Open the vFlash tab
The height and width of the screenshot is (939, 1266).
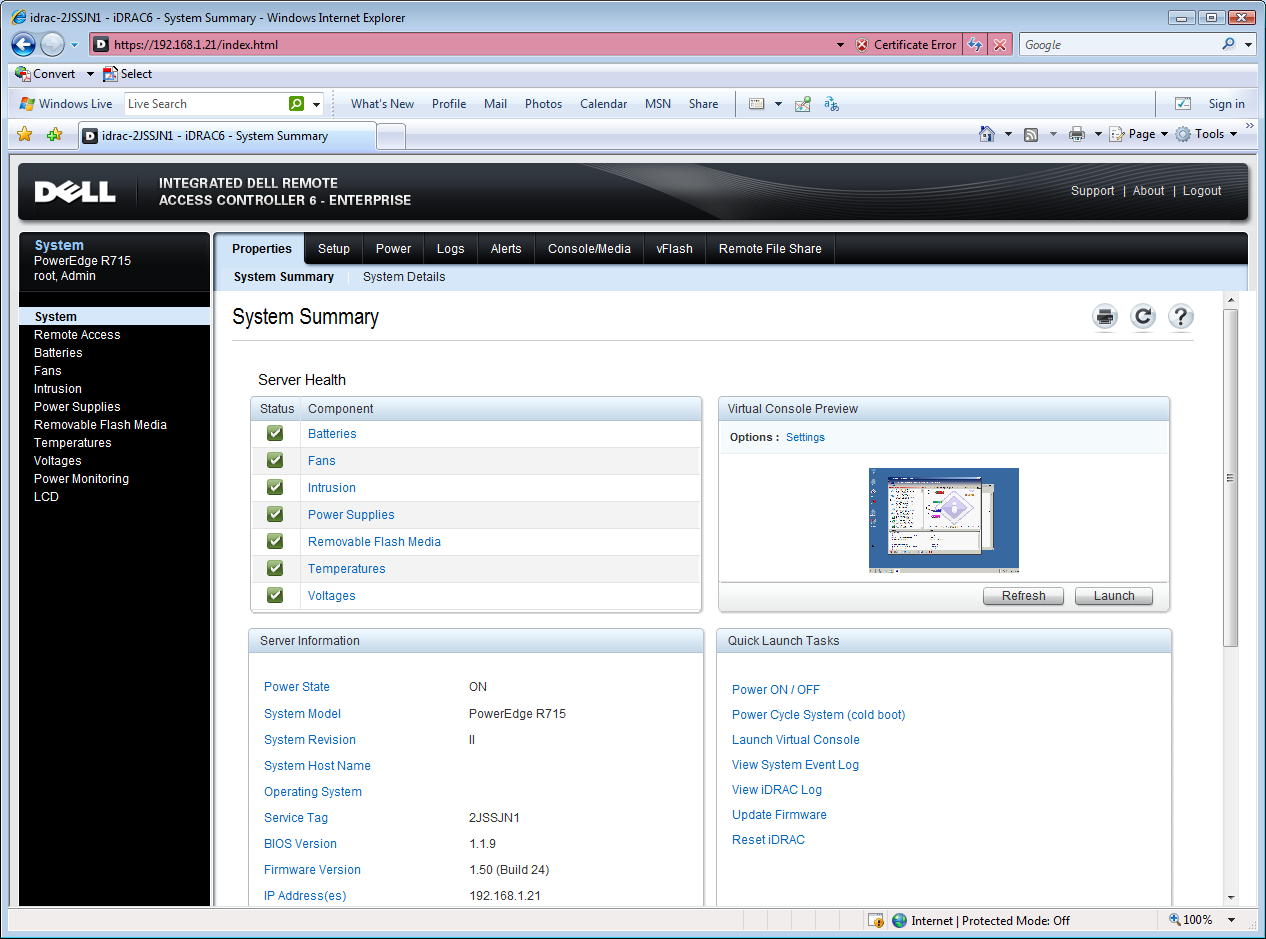tap(675, 249)
